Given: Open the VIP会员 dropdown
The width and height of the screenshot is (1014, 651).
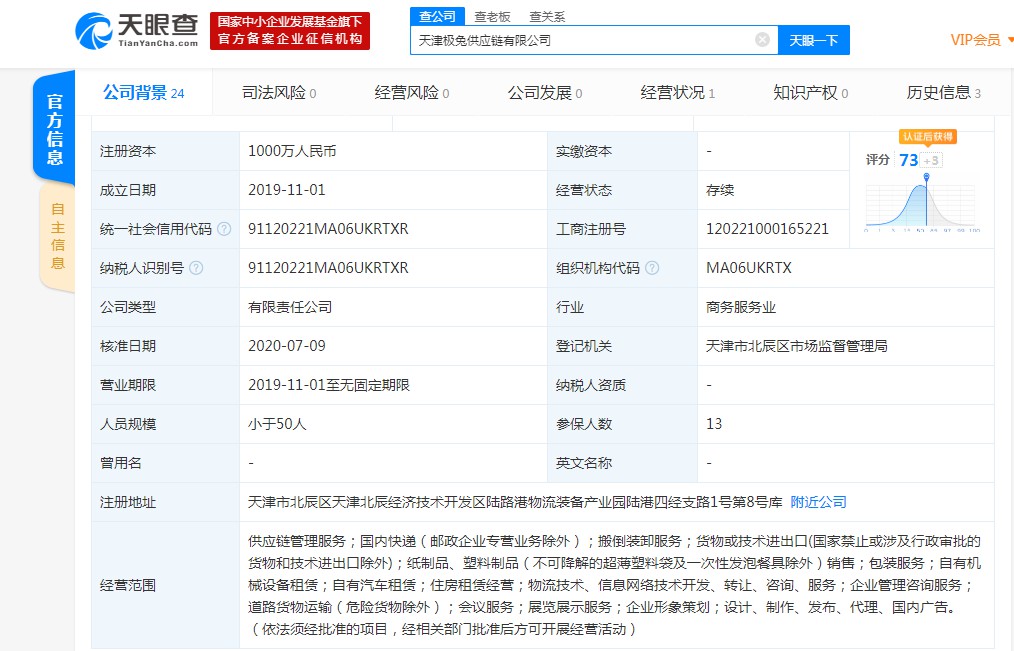Looking at the screenshot, I should point(981,40).
